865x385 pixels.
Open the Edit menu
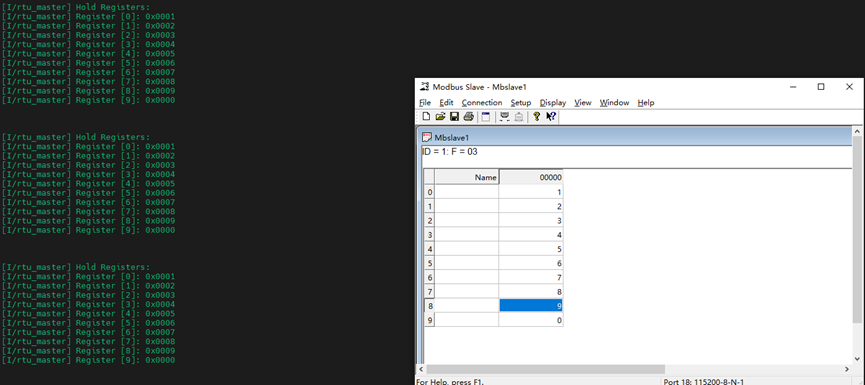(446, 103)
